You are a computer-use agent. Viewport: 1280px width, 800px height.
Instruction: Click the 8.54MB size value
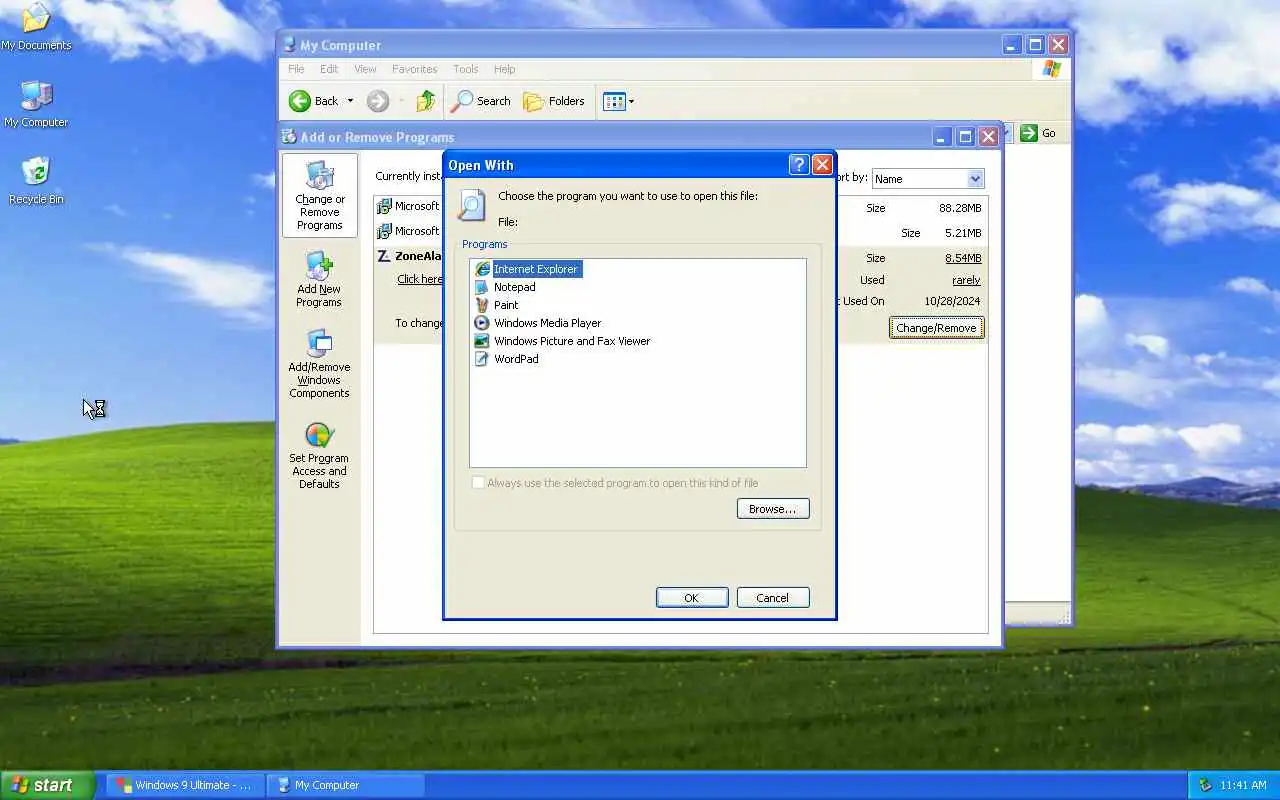coord(963,258)
